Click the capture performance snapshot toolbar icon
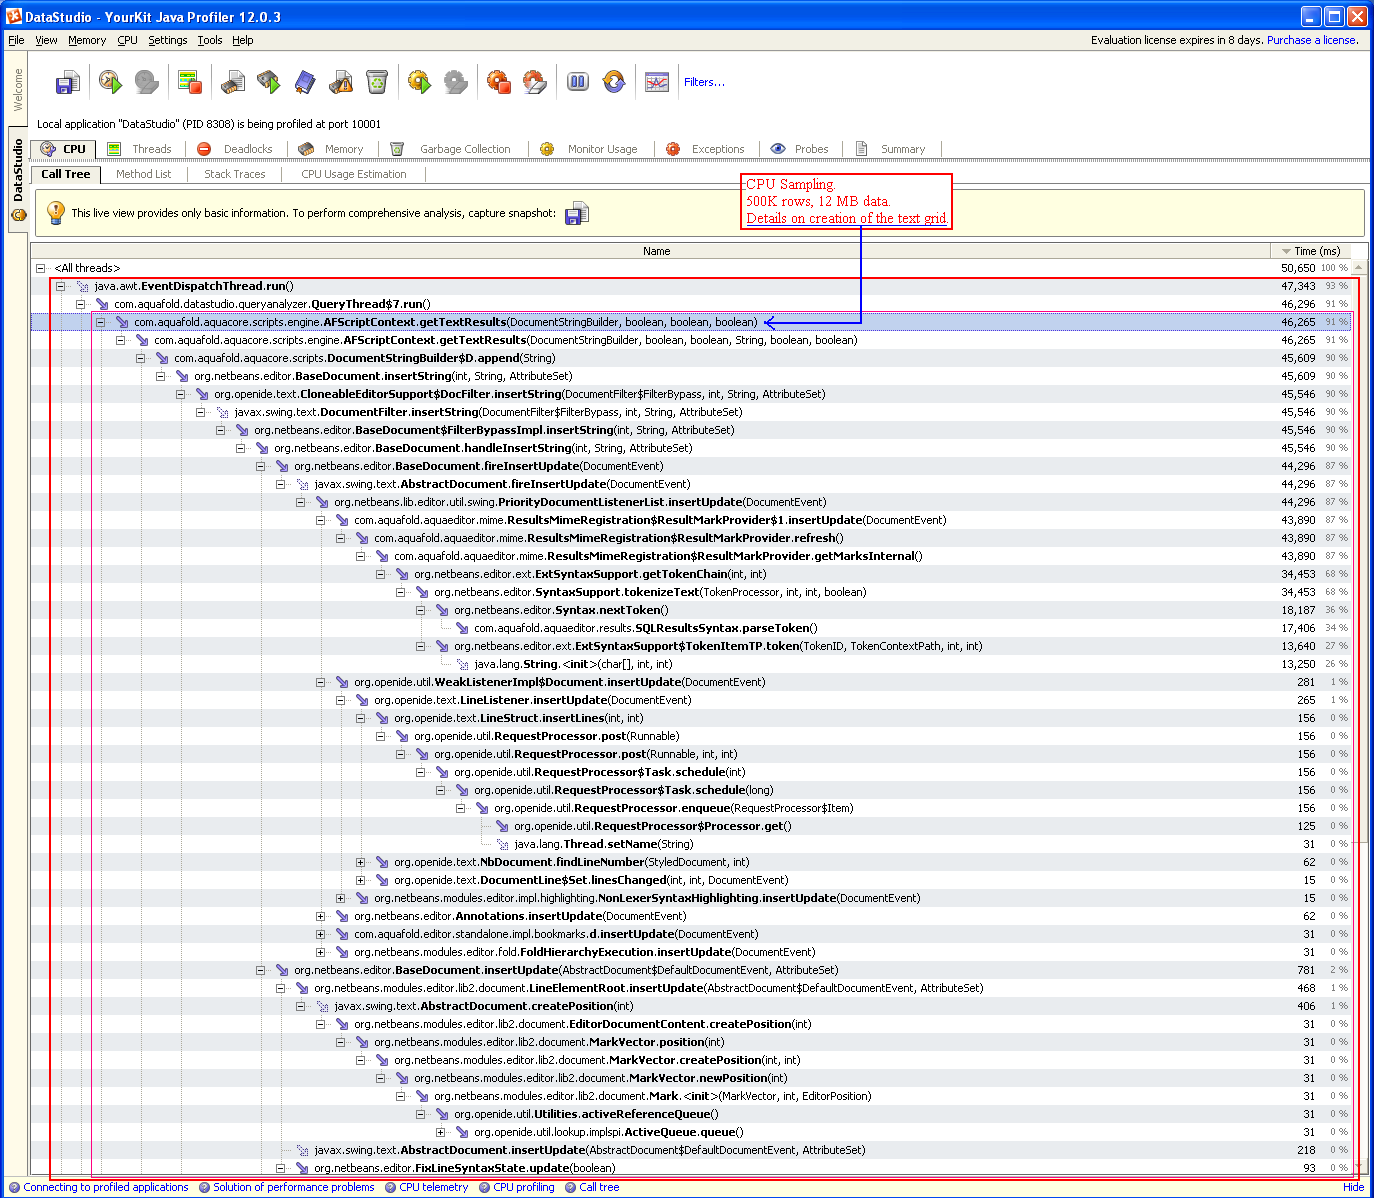This screenshot has height=1198, width=1374. (x=67, y=82)
